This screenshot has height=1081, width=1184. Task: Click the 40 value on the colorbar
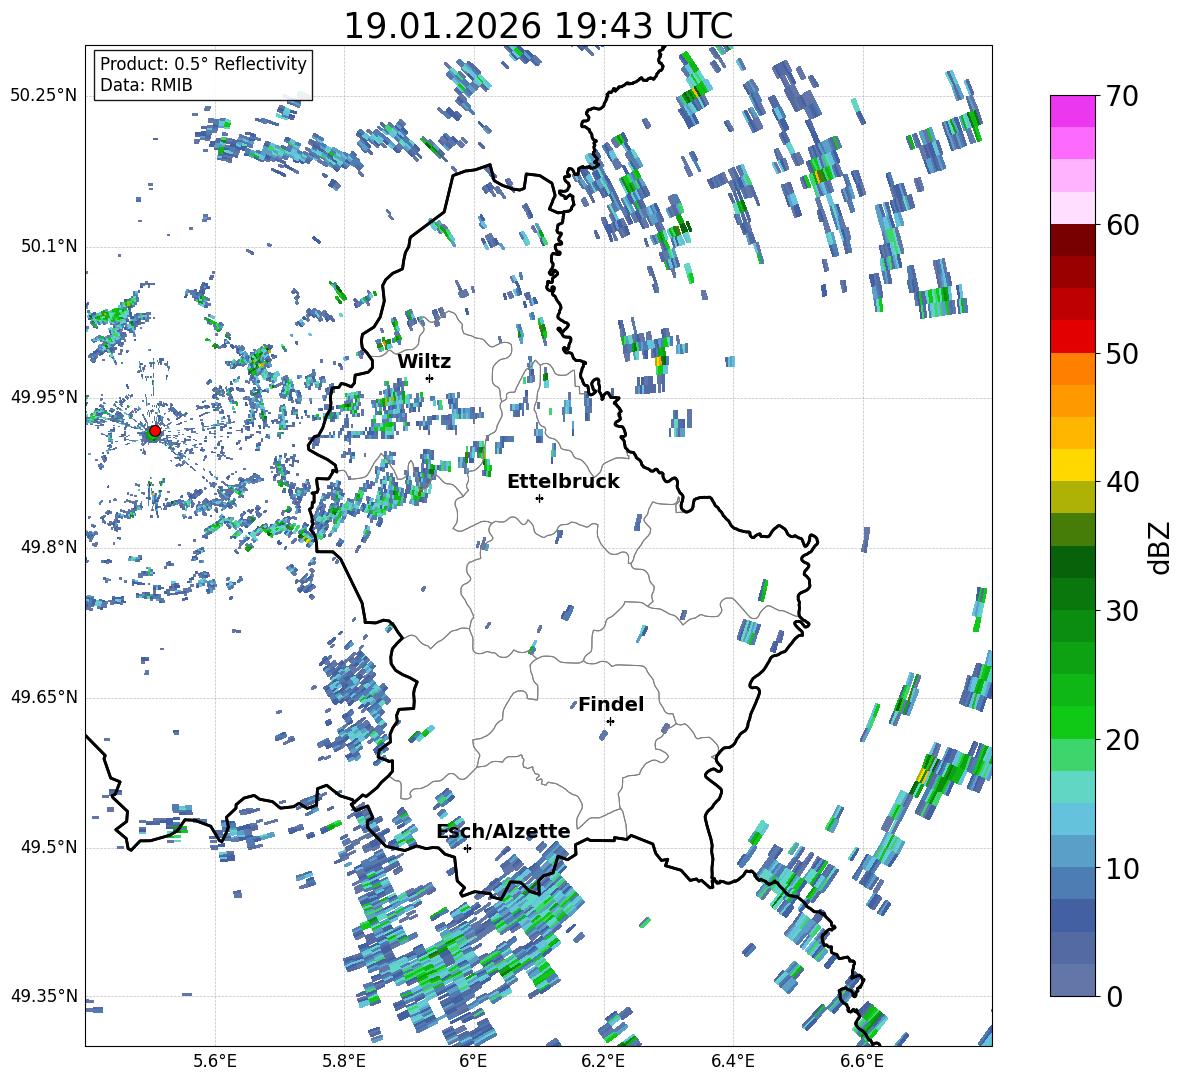(x=1121, y=482)
